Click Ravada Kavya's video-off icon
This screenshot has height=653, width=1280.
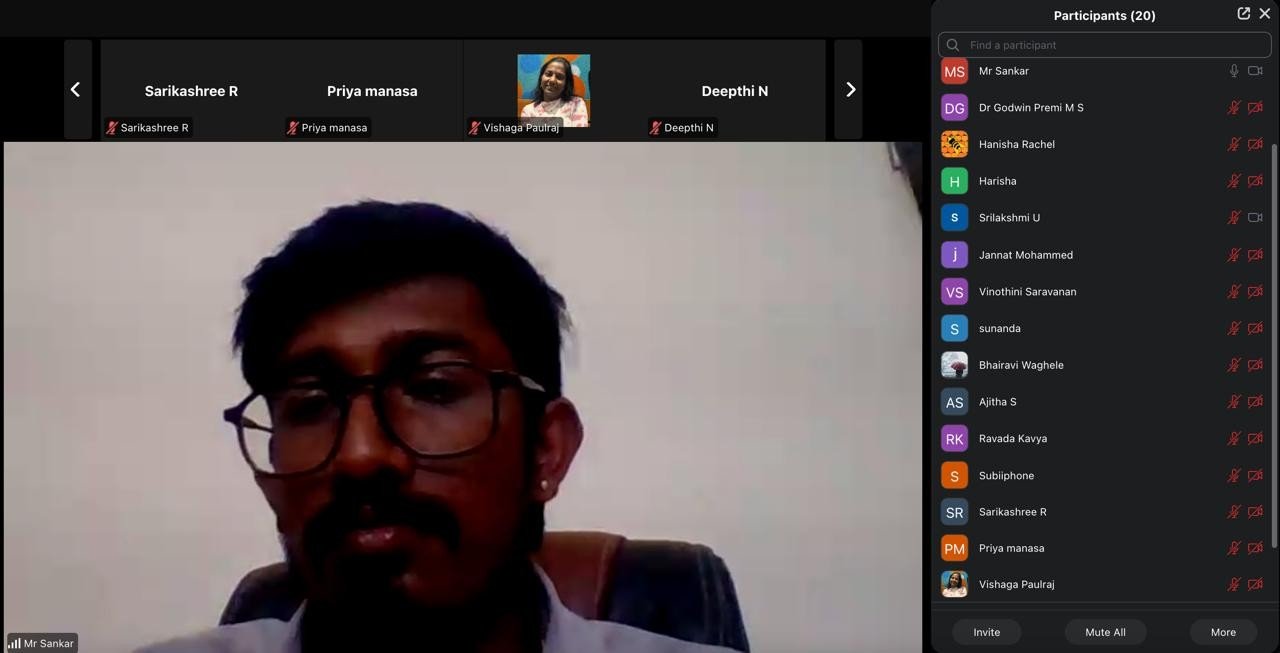1255,438
